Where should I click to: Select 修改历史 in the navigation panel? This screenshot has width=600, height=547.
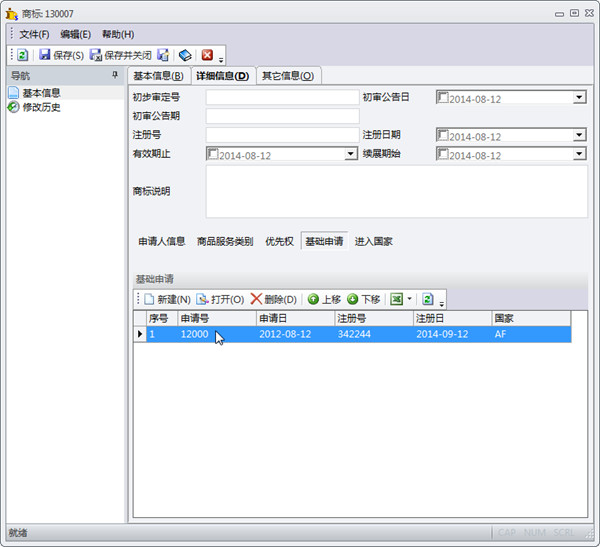point(41,107)
